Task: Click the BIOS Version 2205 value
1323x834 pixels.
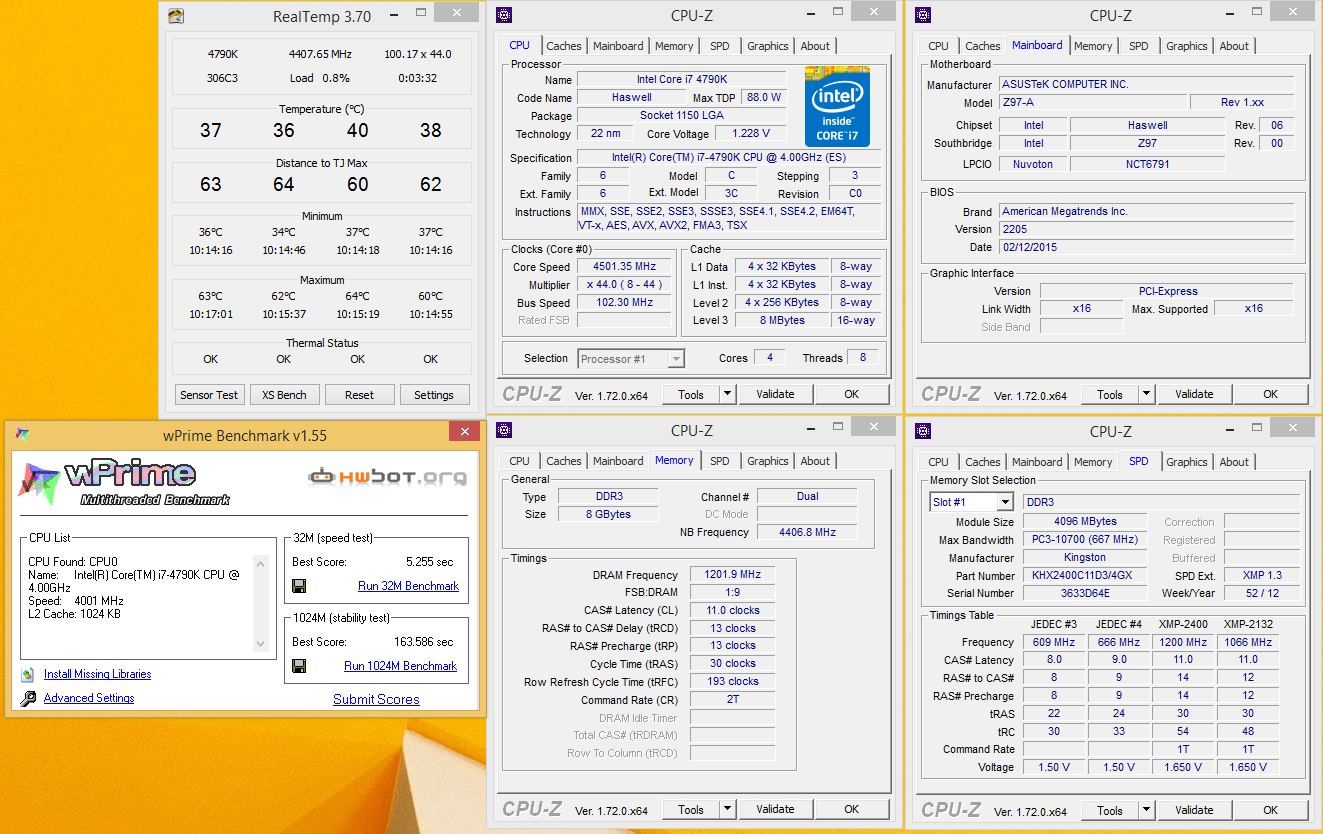Action: [1146, 230]
